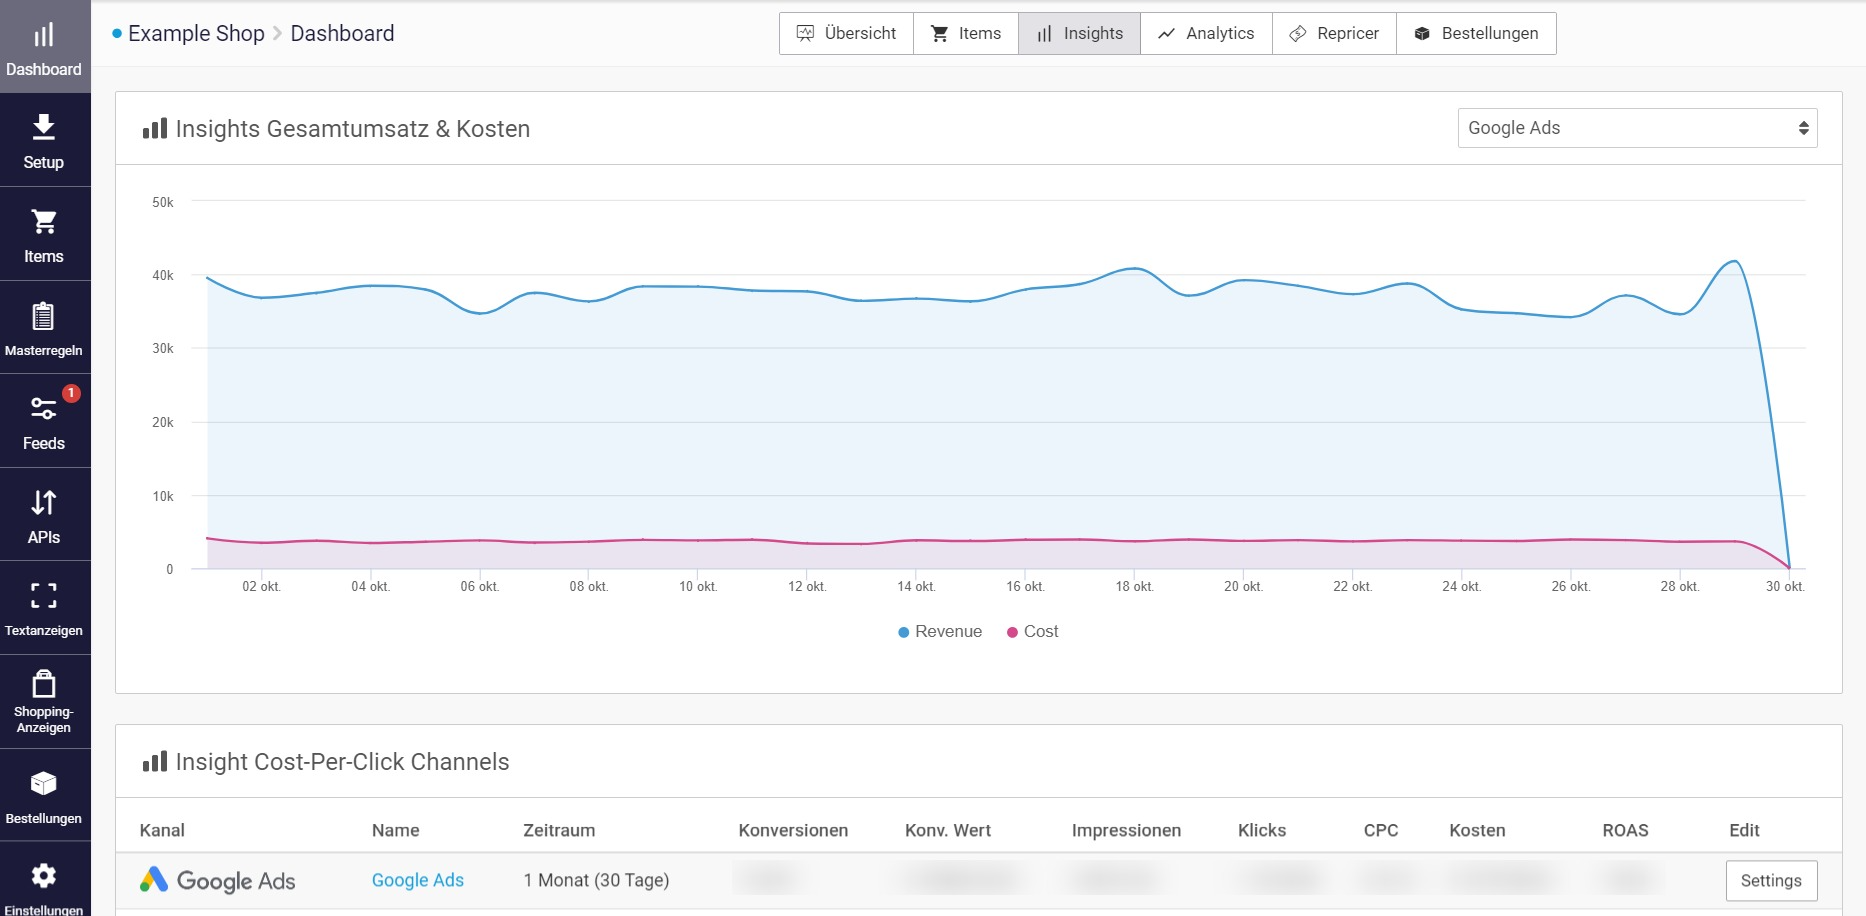Expand the Google Ads channel dropdown
Viewport: 1866px width, 916px height.
[1636, 128]
